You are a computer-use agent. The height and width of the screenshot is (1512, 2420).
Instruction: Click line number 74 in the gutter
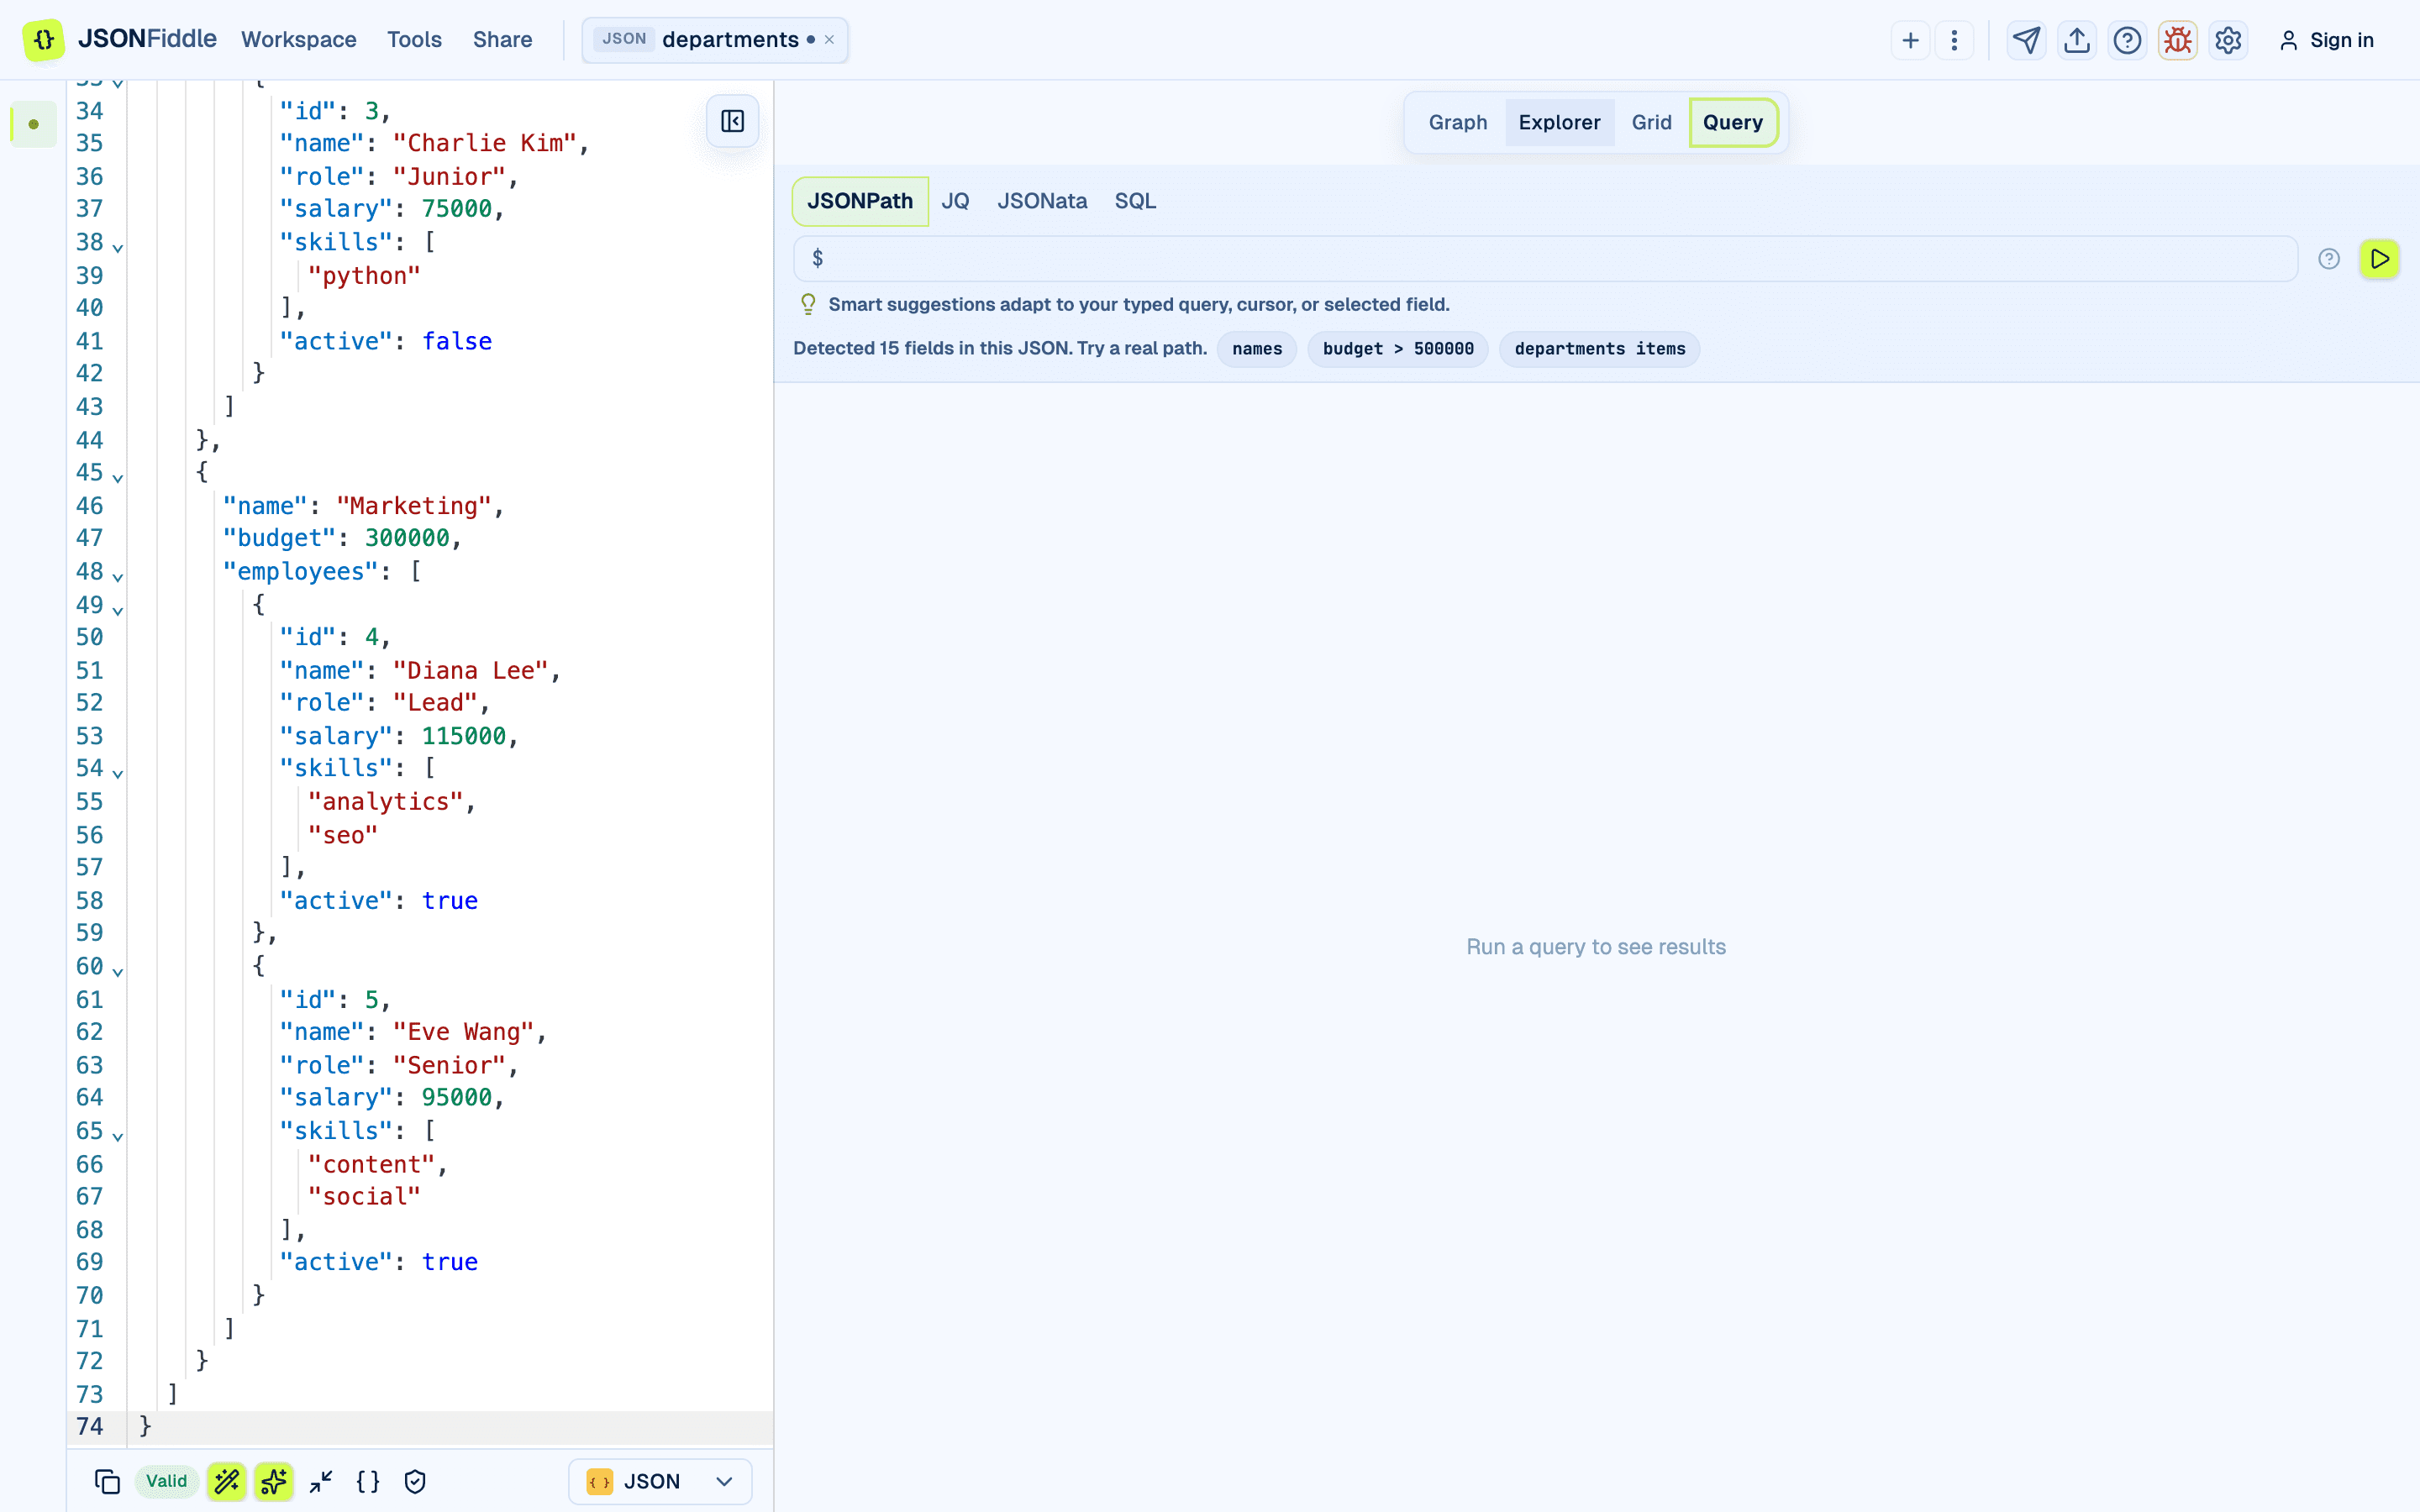pos(90,1426)
